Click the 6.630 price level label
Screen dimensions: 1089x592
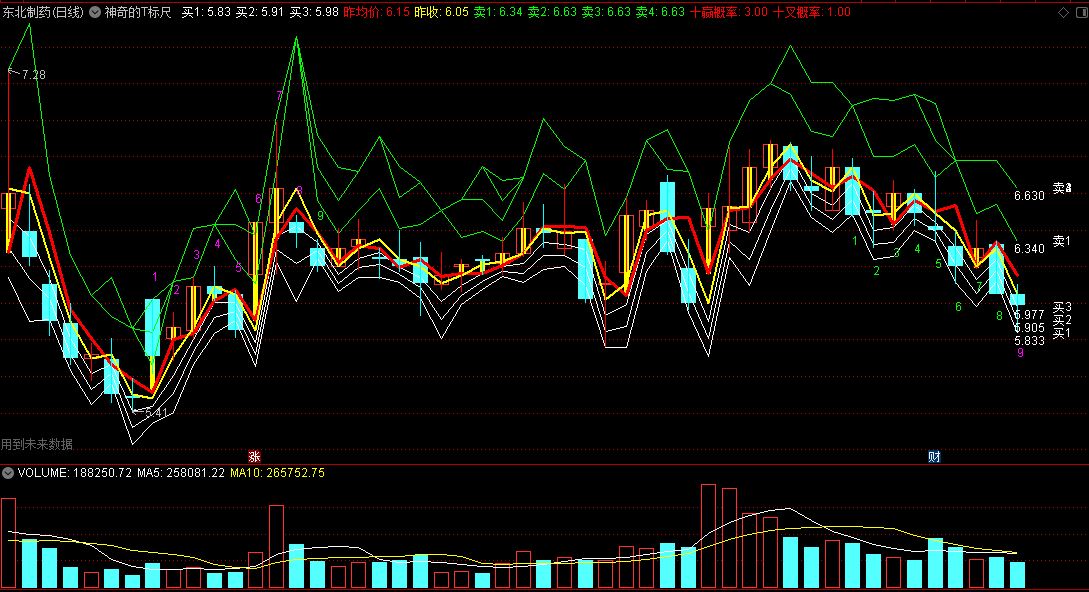point(1029,196)
